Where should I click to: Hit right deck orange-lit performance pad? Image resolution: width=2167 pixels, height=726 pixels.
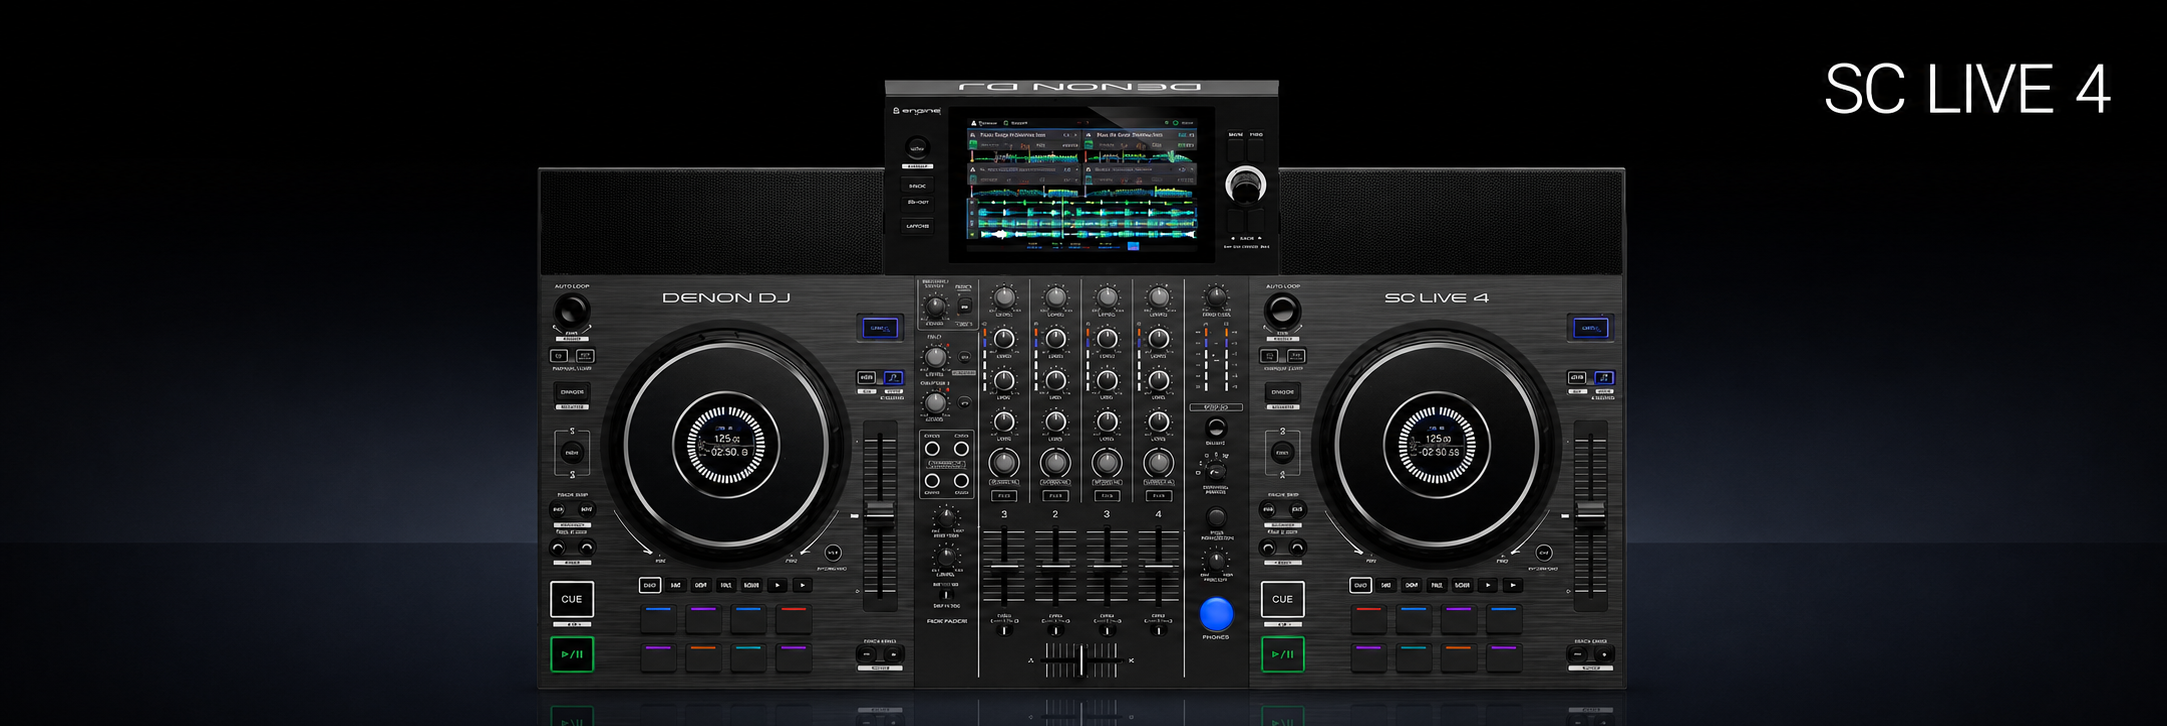[x=1458, y=657]
